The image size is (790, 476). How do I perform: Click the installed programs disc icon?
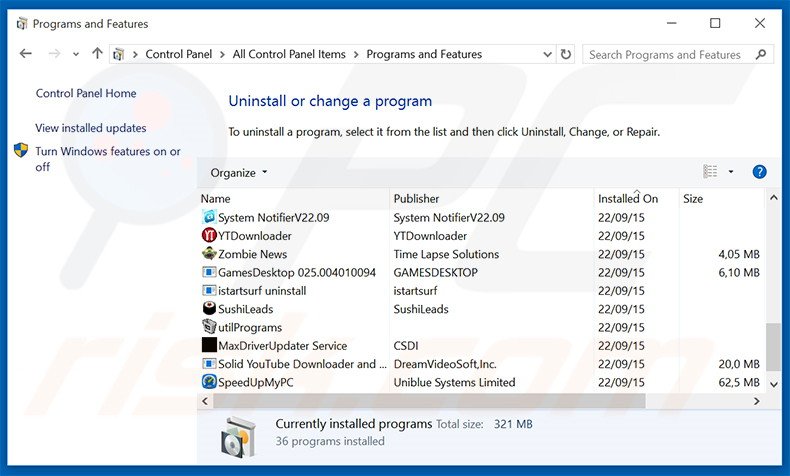pyautogui.click(x=239, y=437)
